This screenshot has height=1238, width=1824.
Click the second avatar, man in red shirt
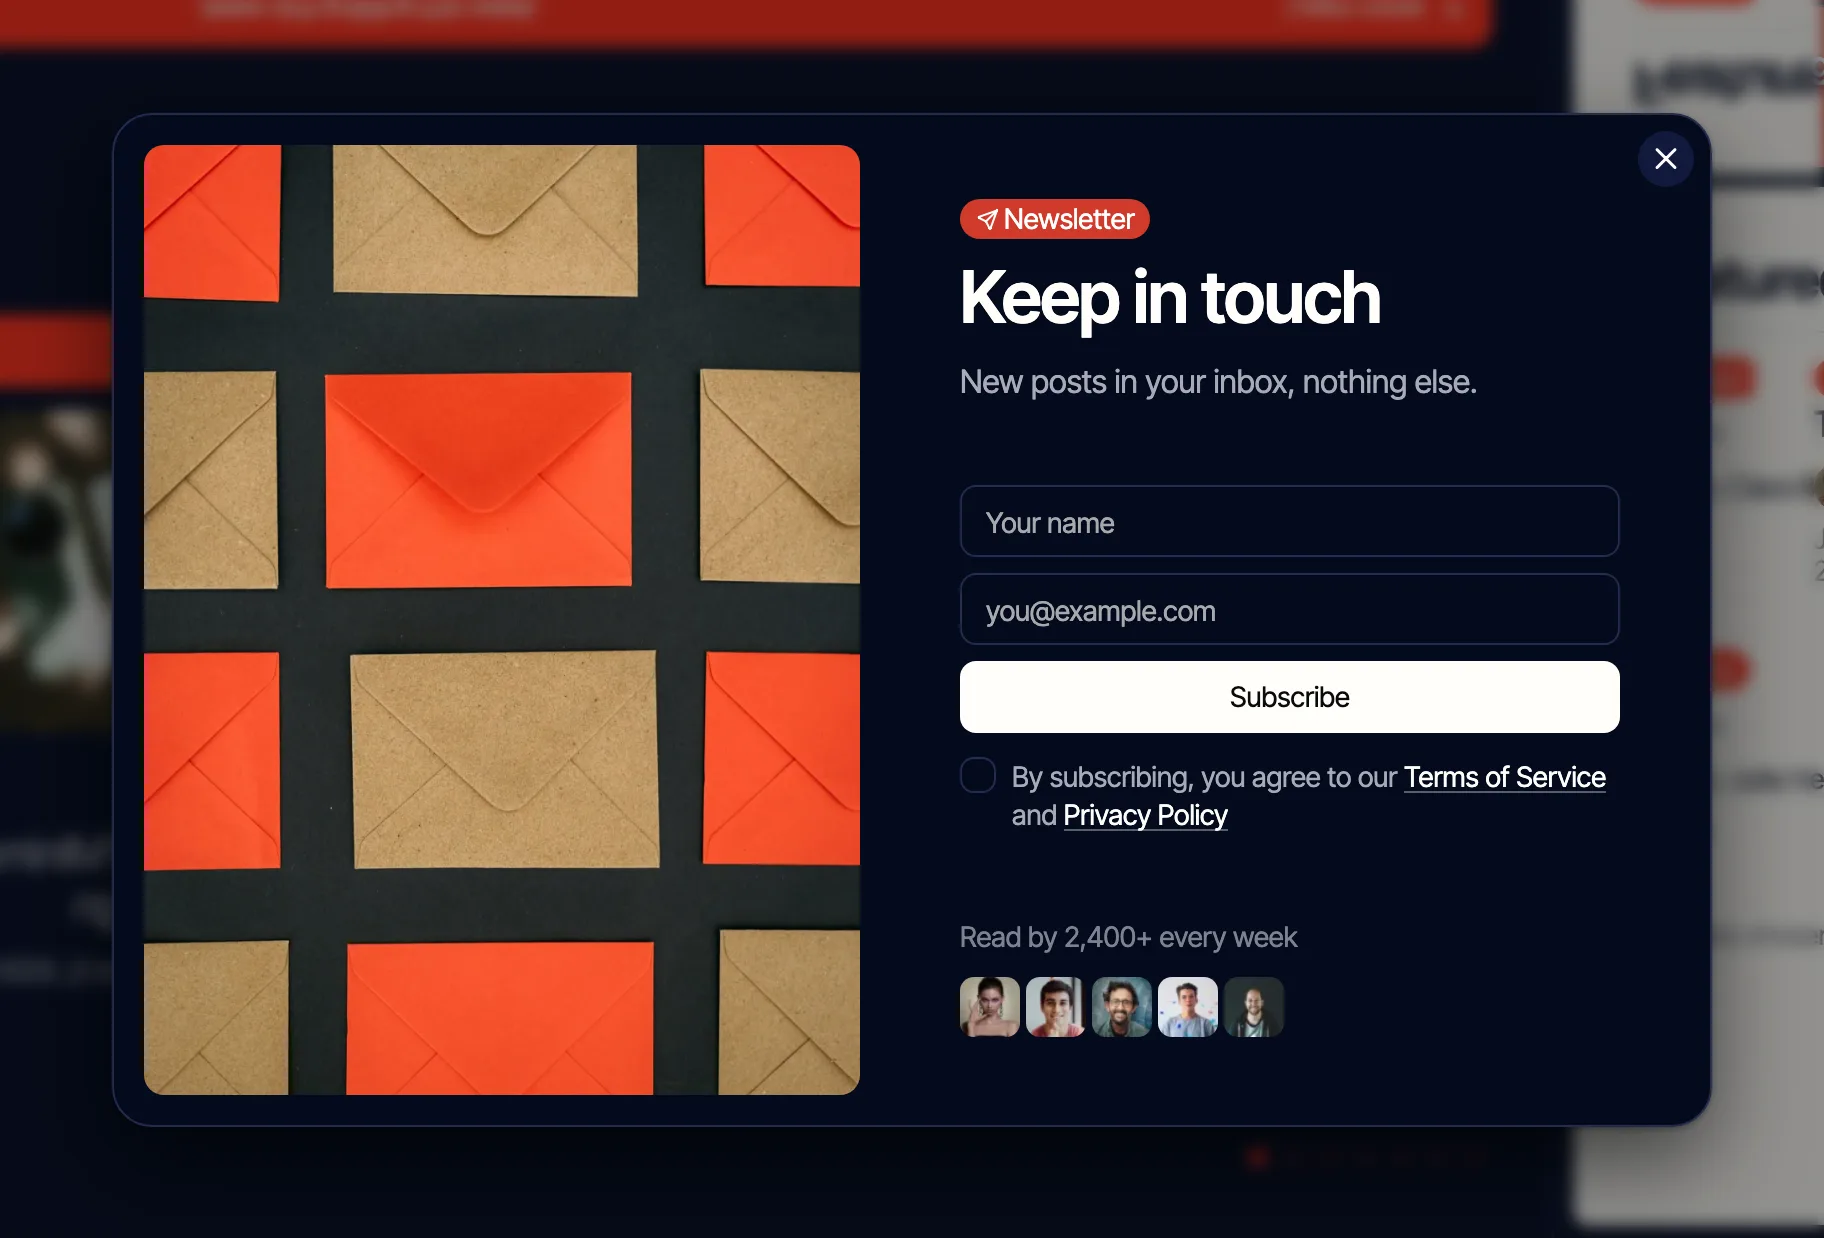(x=1056, y=1007)
